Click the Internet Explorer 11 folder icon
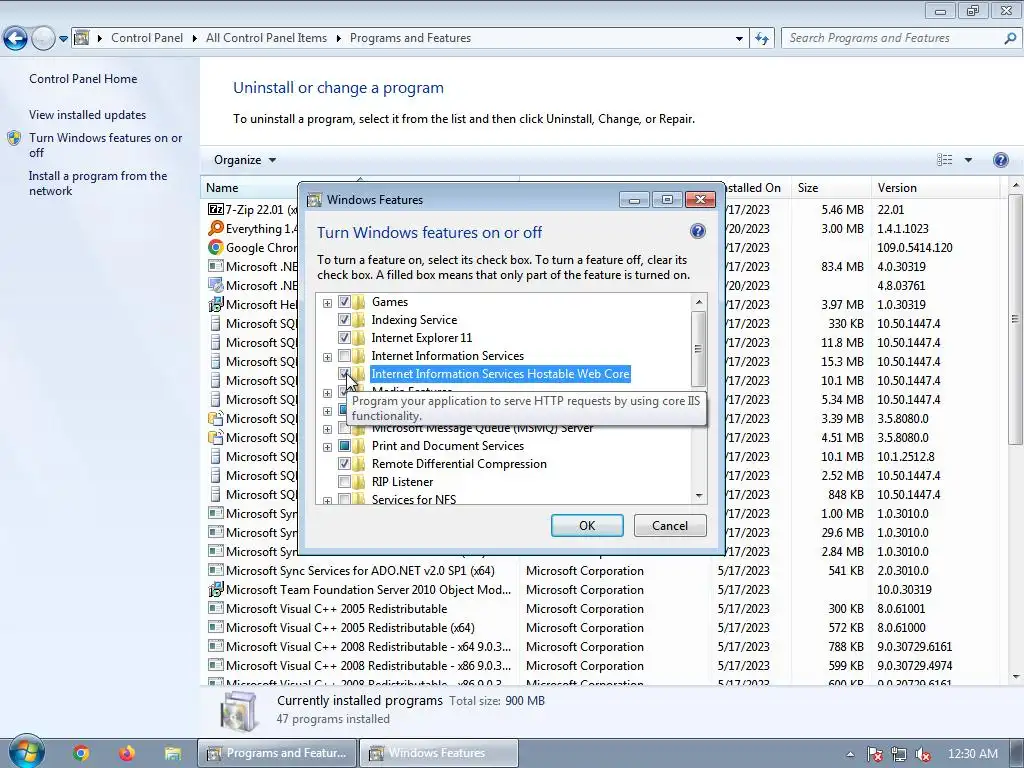 pyautogui.click(x=359, y=338)
